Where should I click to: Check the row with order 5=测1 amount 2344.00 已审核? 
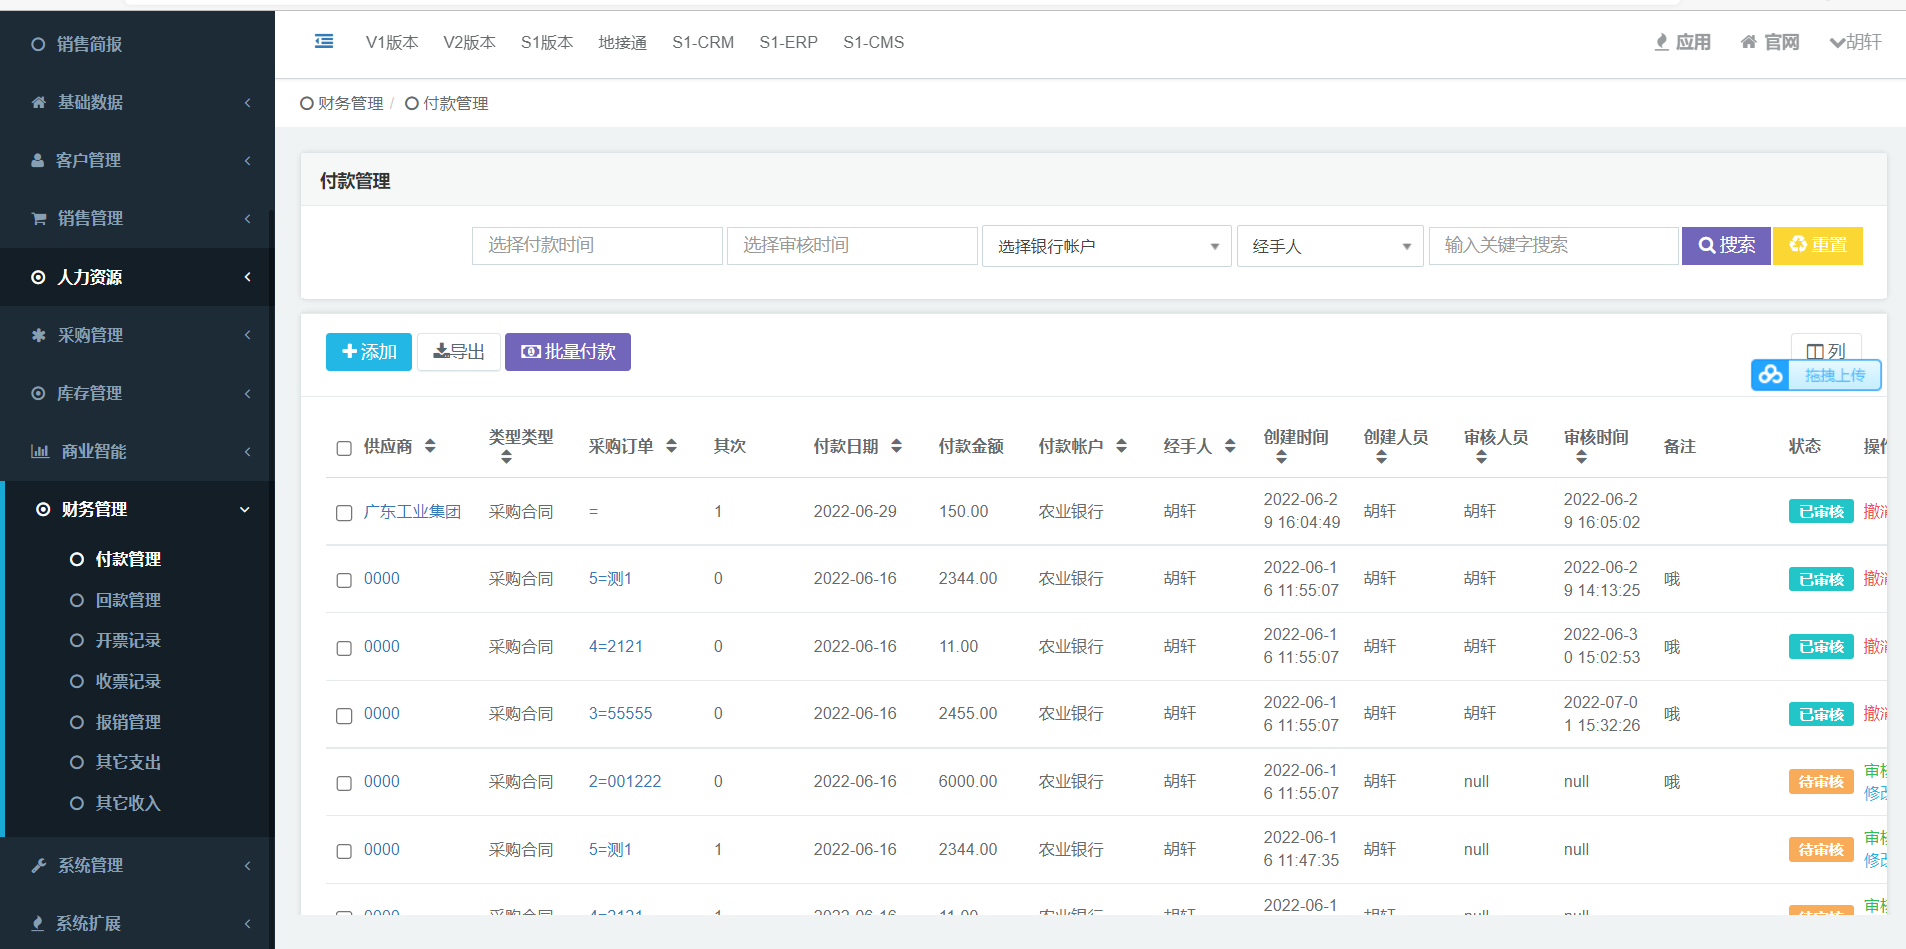[344, 580]
